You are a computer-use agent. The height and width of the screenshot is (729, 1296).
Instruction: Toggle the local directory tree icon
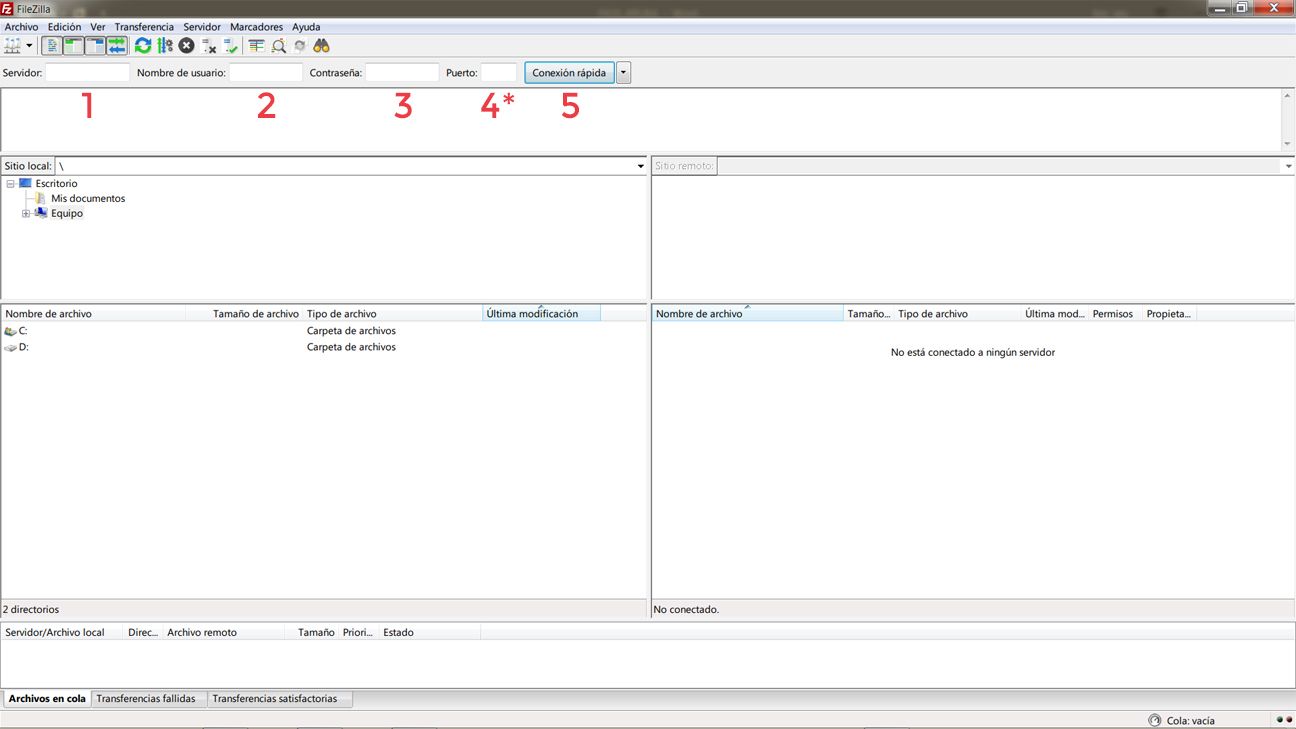pyautogui.click(x=73, y=46)
